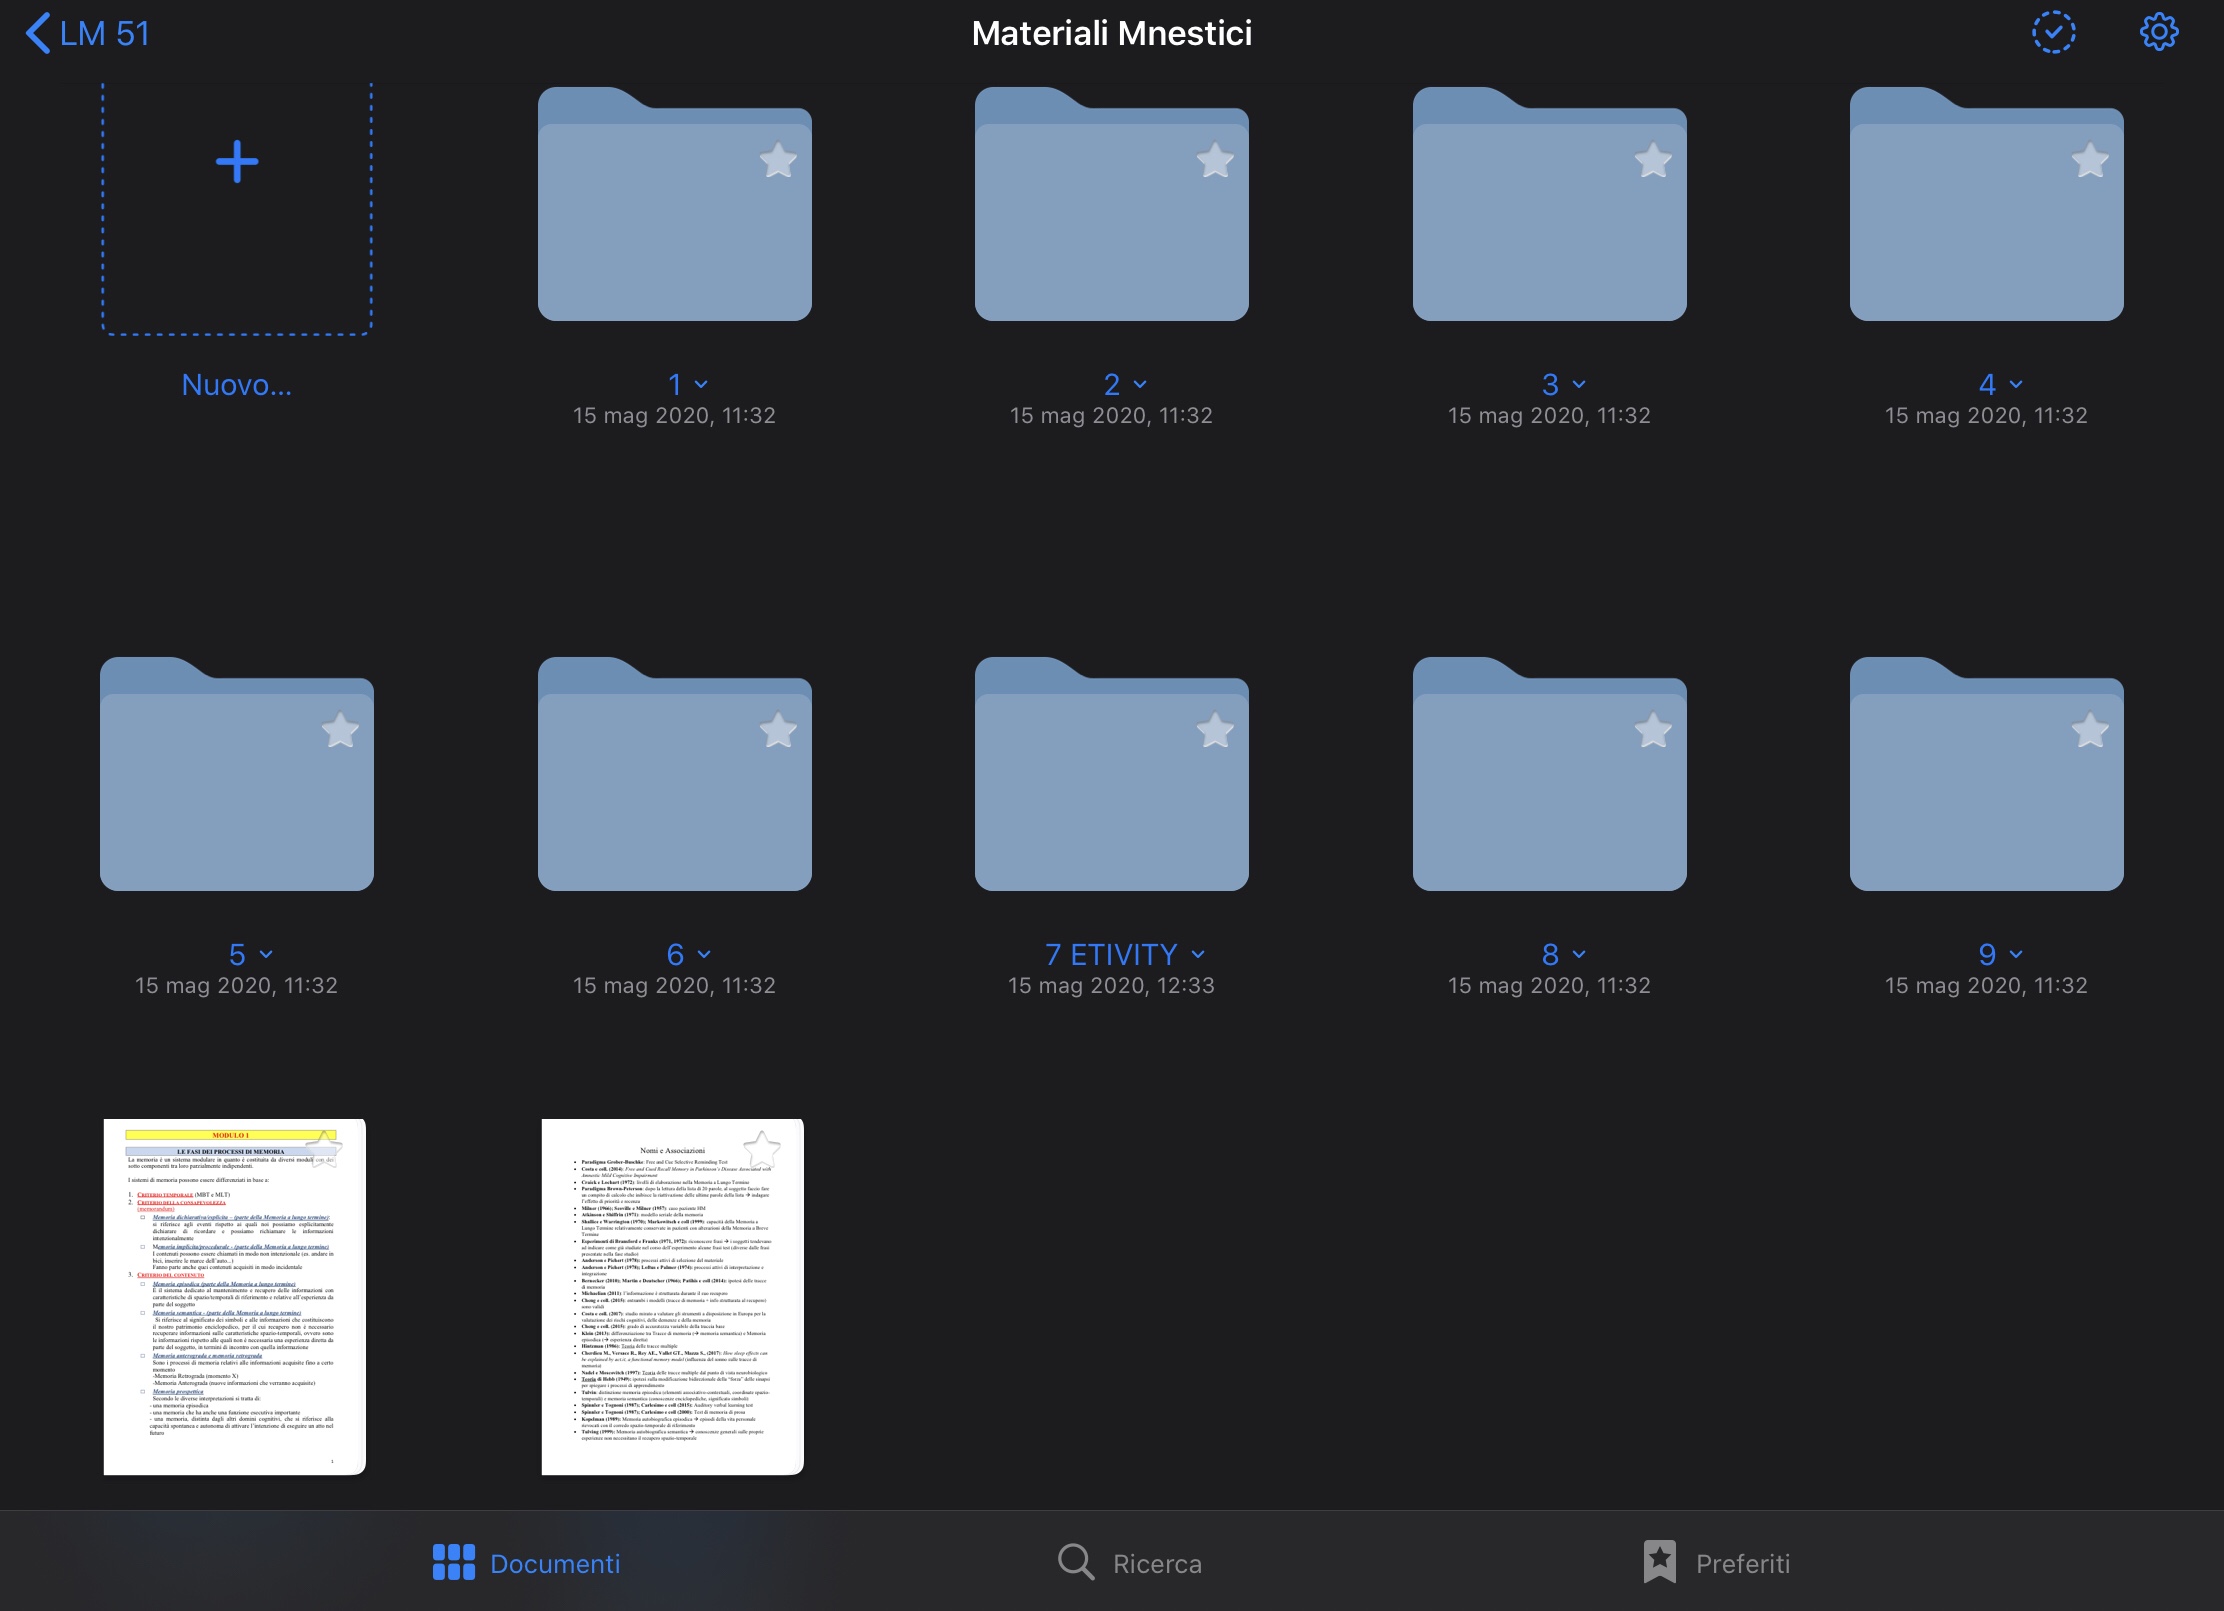Open the settings gear icon
The height and width of the screenshot is (1611, 2224).
[2158, 33]
